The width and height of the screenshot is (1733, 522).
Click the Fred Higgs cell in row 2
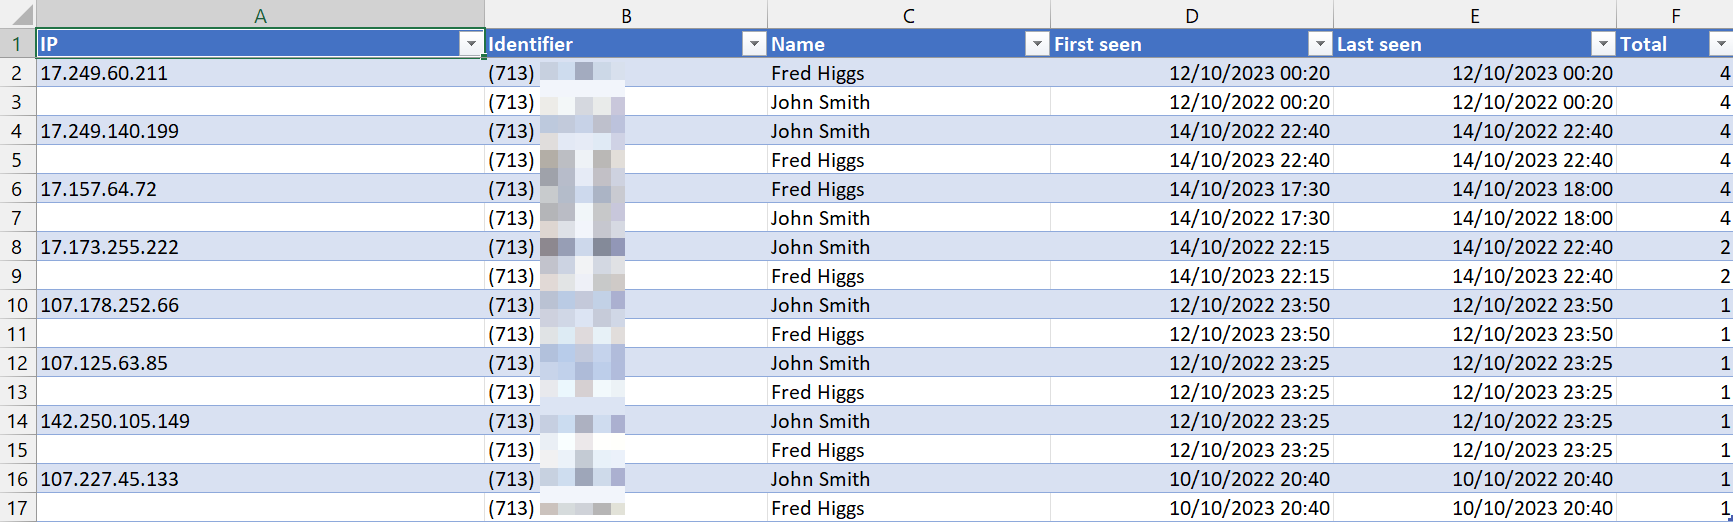[x=817, y=73]
